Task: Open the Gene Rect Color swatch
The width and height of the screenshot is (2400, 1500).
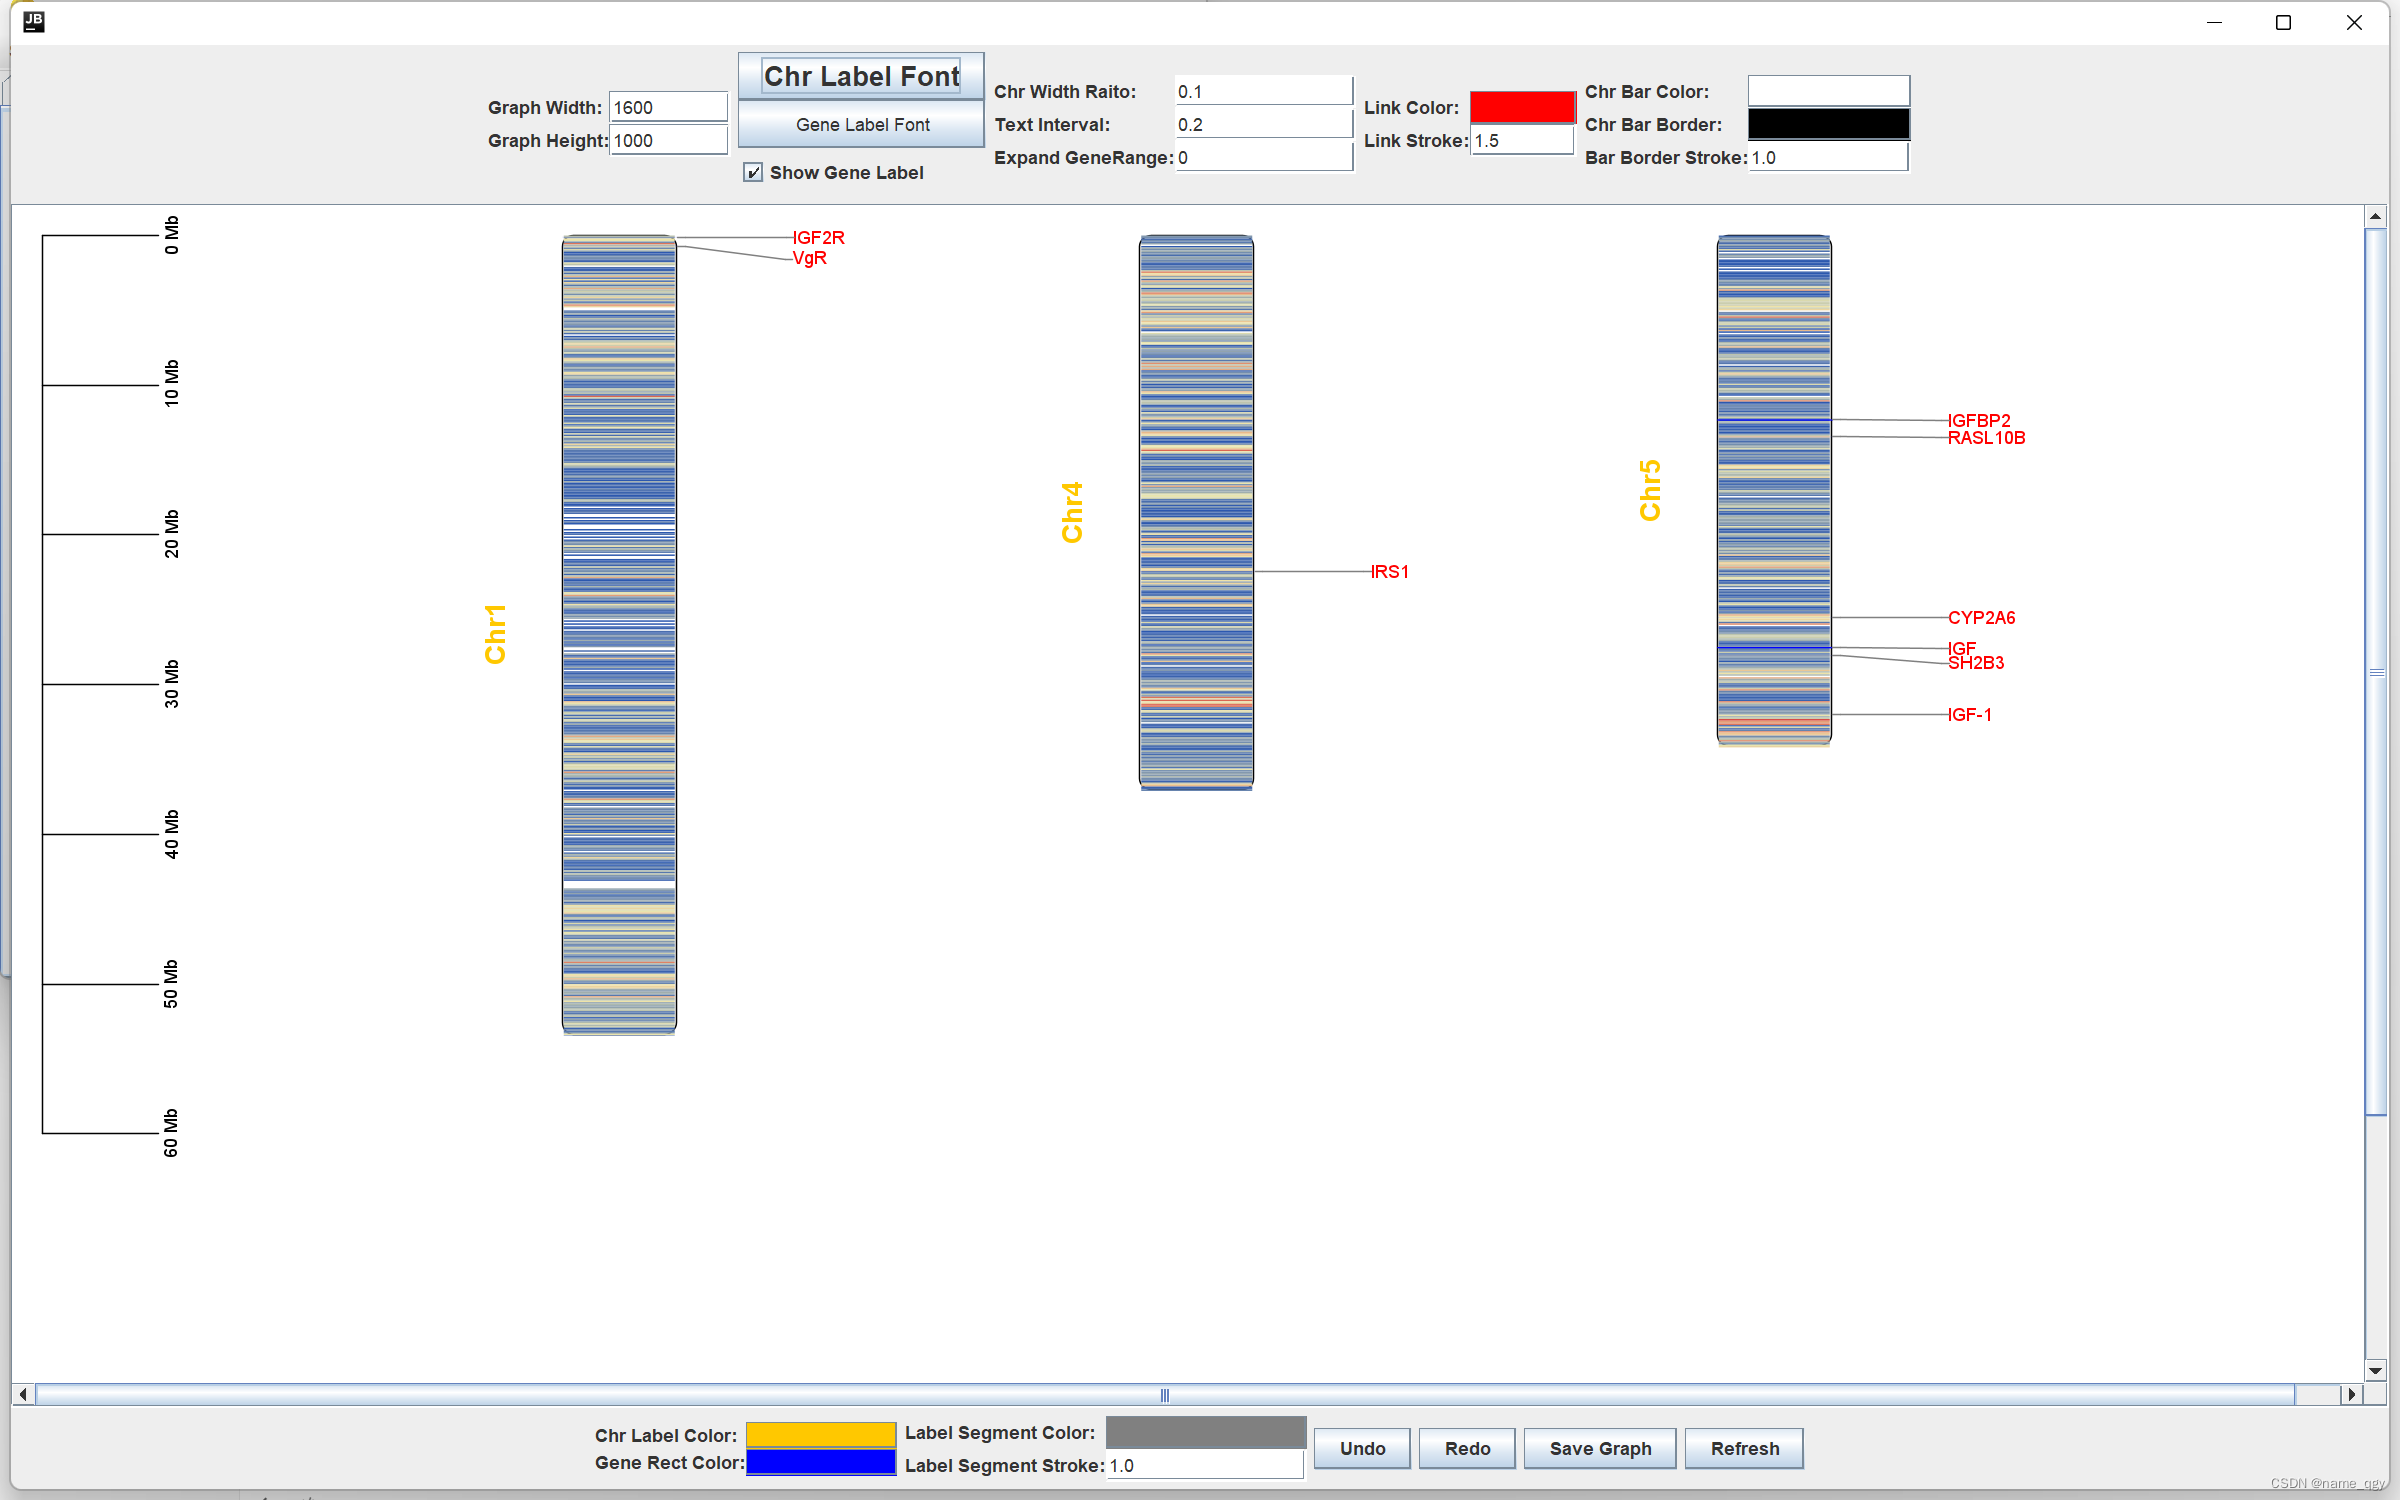Action: tap(821, 1462)
